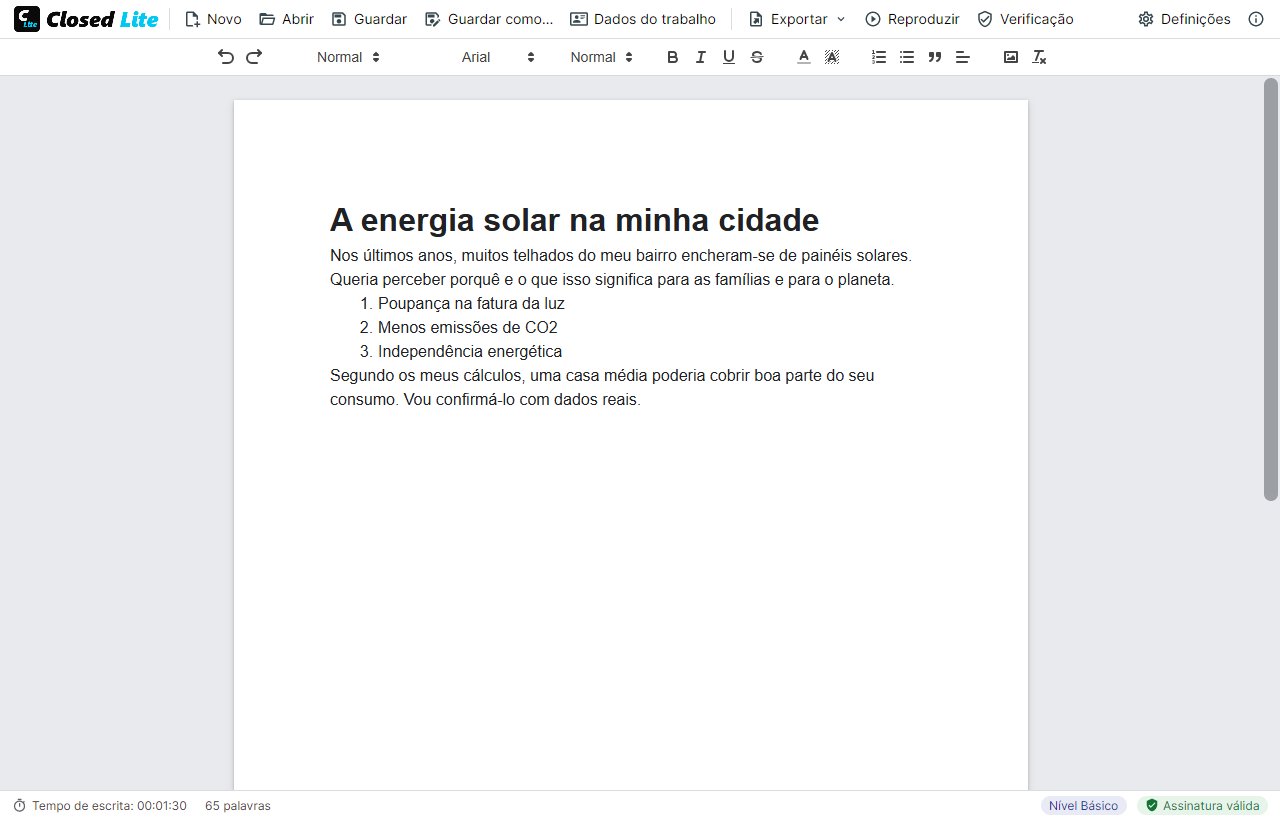Toggle bulleted list formatting

pos(907,57)
